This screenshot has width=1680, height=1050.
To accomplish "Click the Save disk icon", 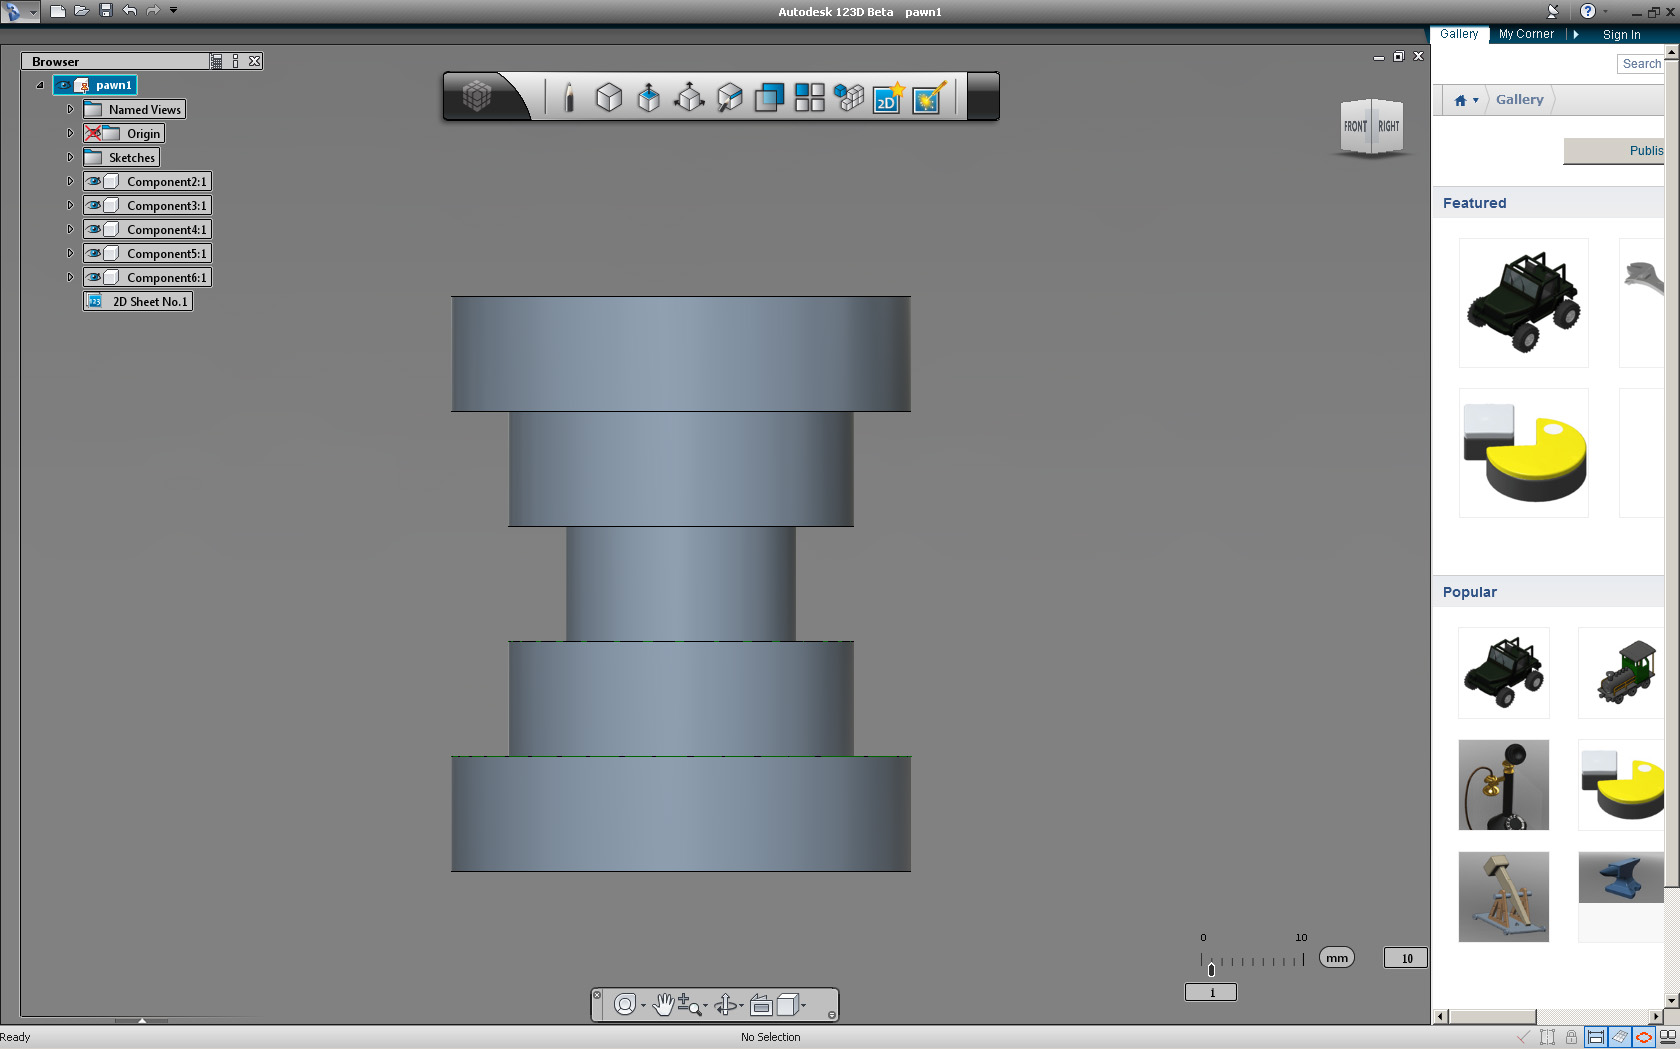I will point(106,11).
